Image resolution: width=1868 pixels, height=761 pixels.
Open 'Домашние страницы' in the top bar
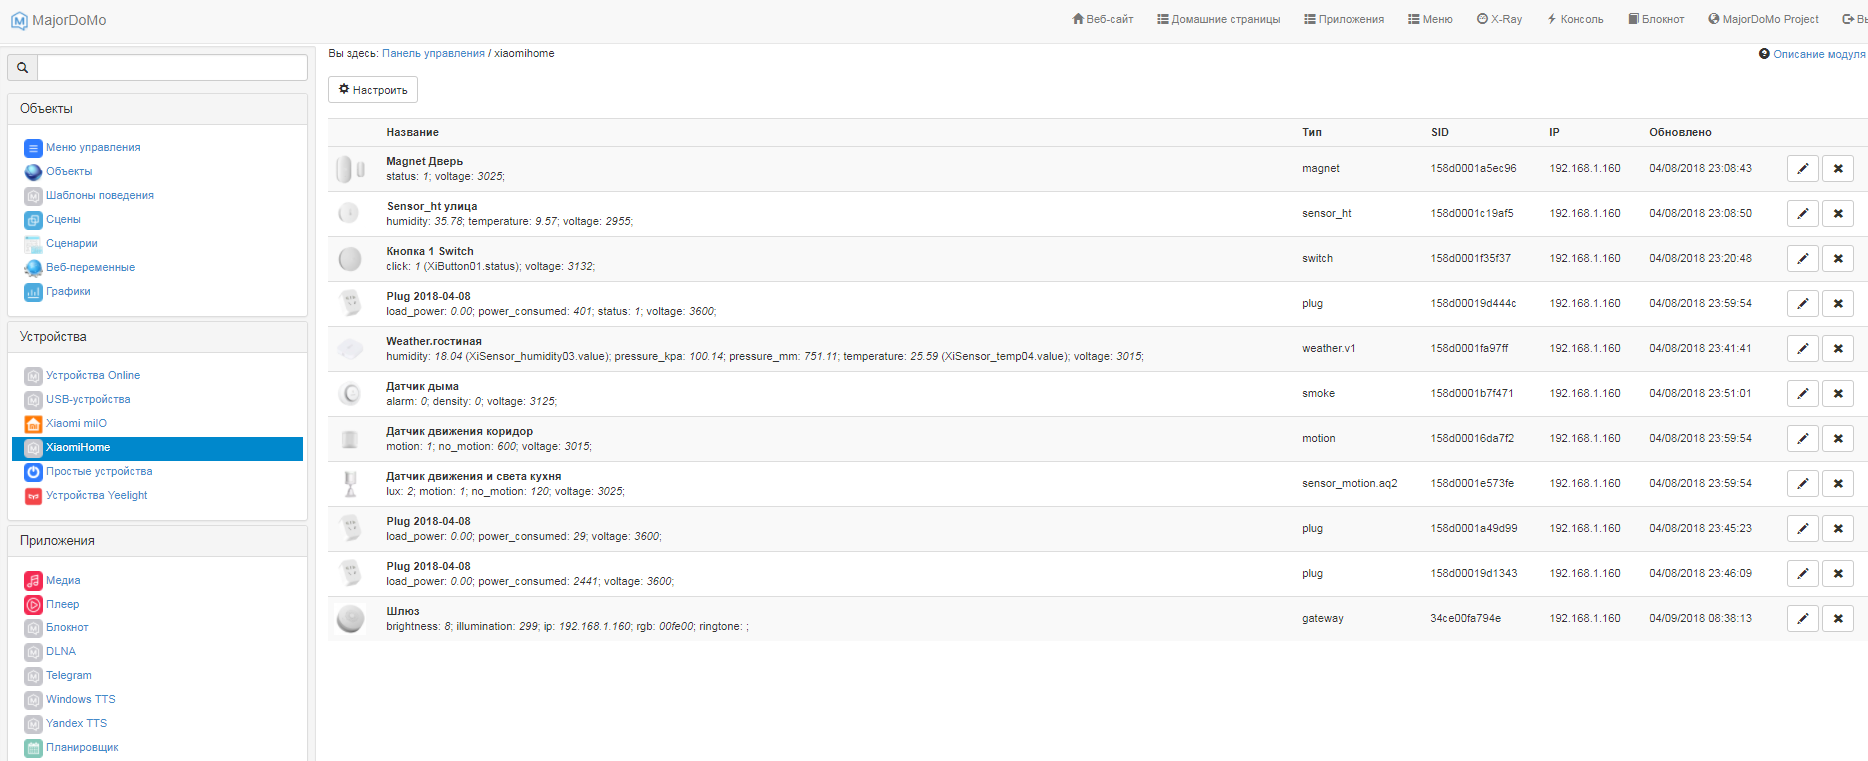coord(1218,19)
